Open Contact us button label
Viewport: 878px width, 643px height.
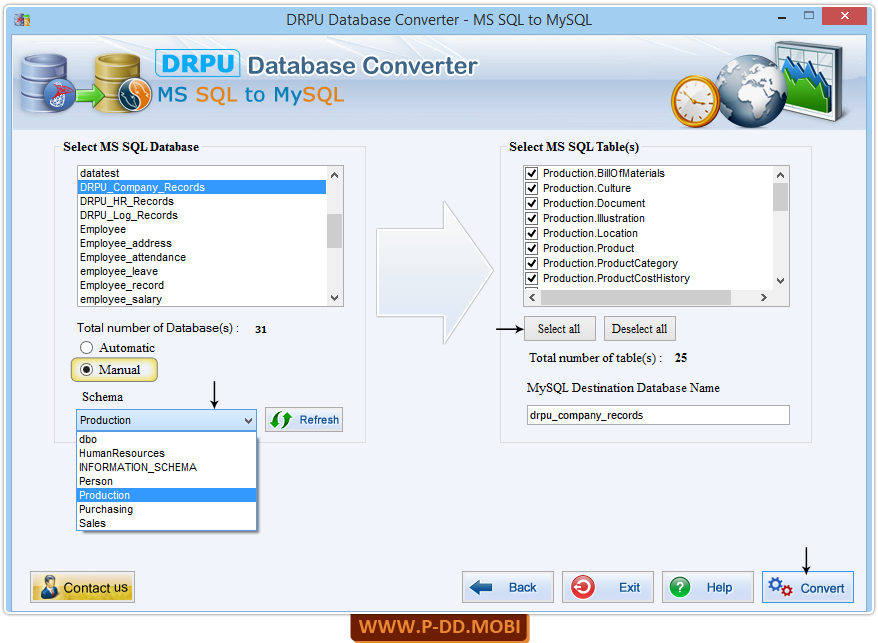pos(95,588)
